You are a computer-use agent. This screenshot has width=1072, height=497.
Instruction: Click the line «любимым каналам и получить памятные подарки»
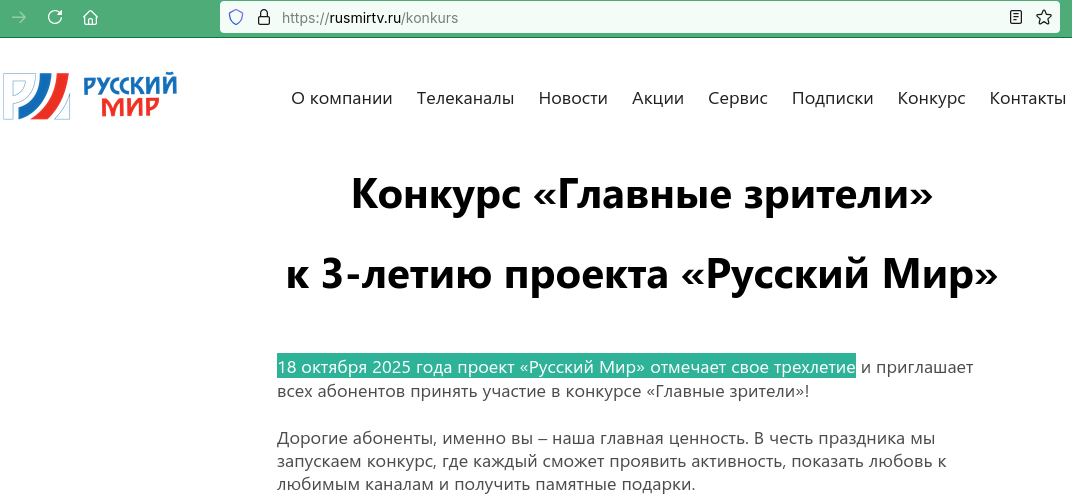click(486, 485)
